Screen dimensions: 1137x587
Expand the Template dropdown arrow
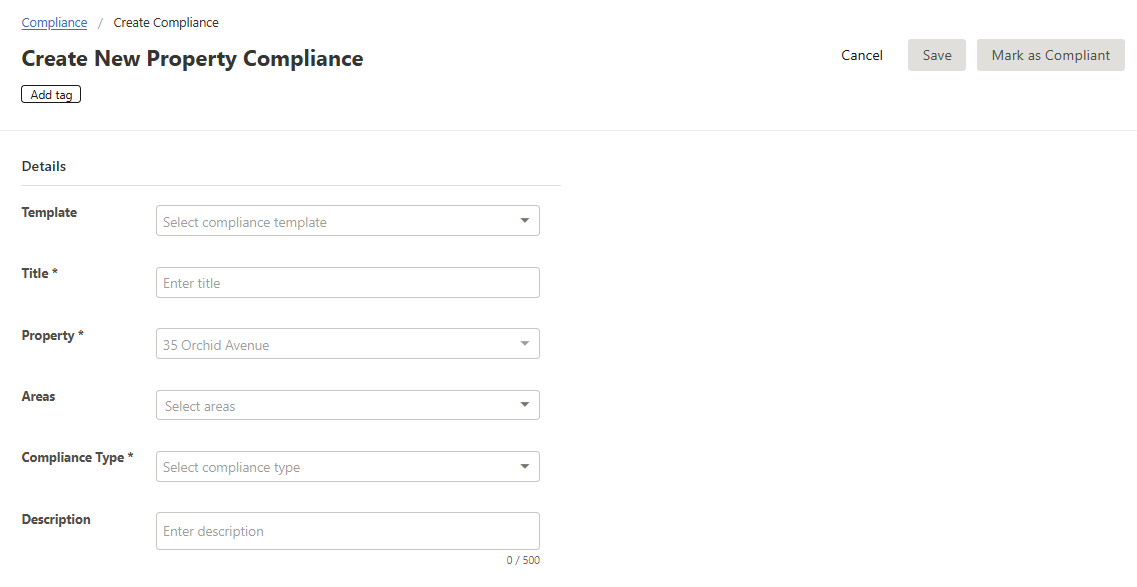[524, 221]
